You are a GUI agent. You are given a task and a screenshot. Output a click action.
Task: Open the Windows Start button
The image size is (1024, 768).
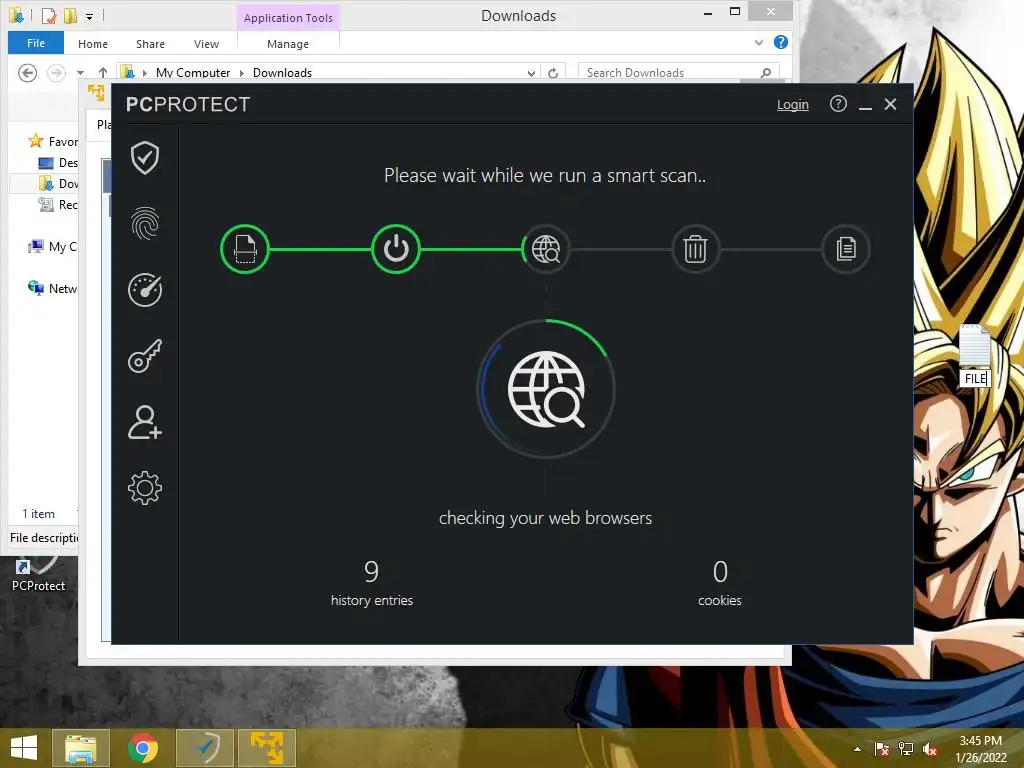tap(24, 747)
